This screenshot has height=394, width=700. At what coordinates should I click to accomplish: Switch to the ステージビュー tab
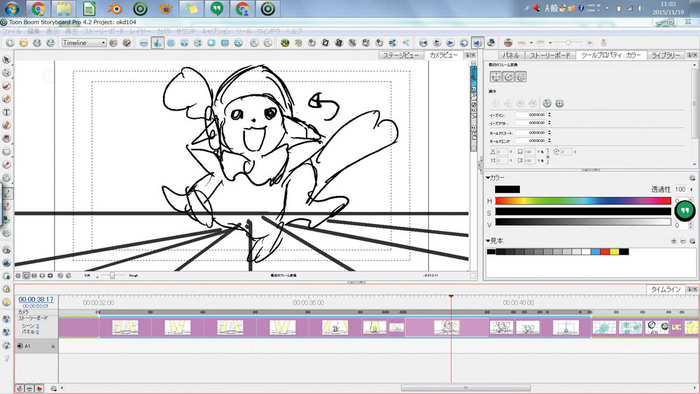(x=401, y=55)
